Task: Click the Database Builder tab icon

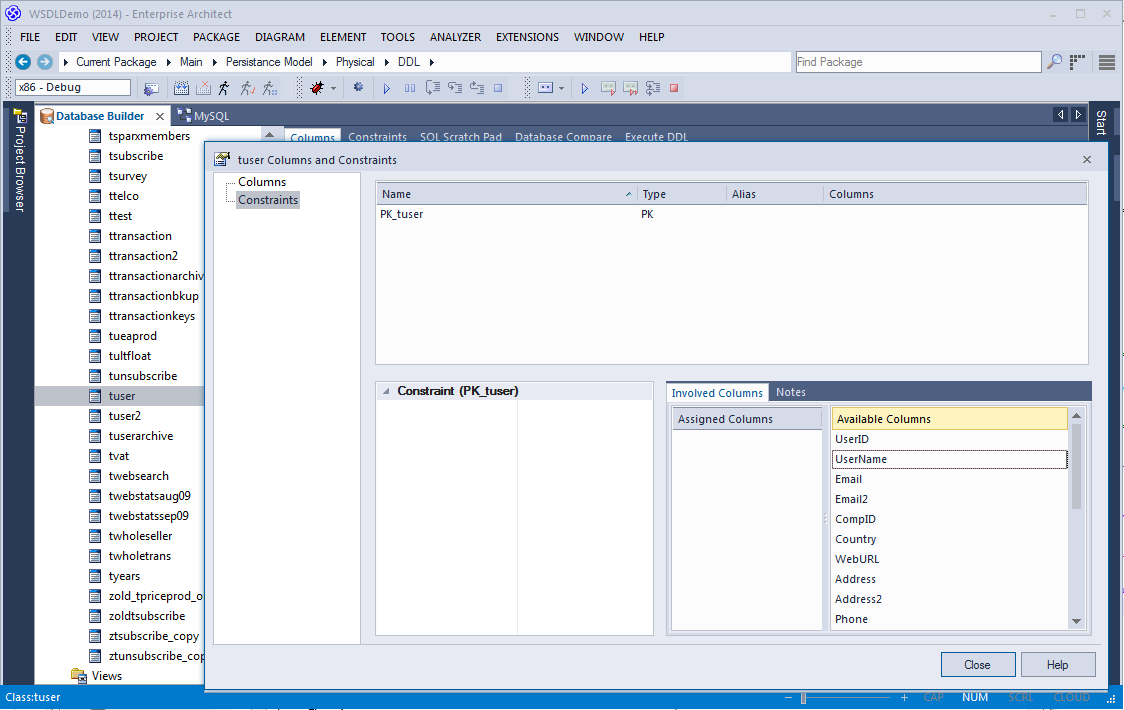Action: (x=47, y=116)
